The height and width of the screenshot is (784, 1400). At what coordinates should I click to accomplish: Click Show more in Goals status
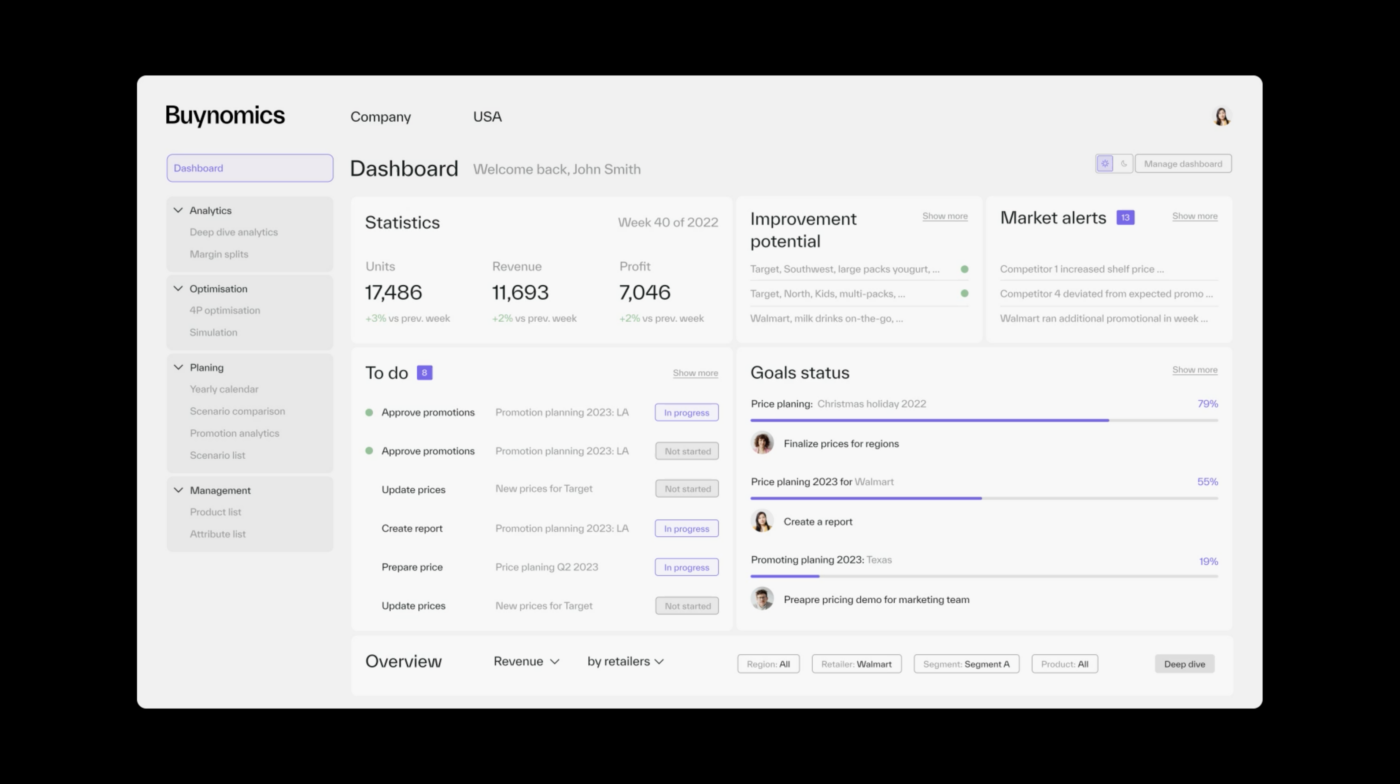(1194, 370)
